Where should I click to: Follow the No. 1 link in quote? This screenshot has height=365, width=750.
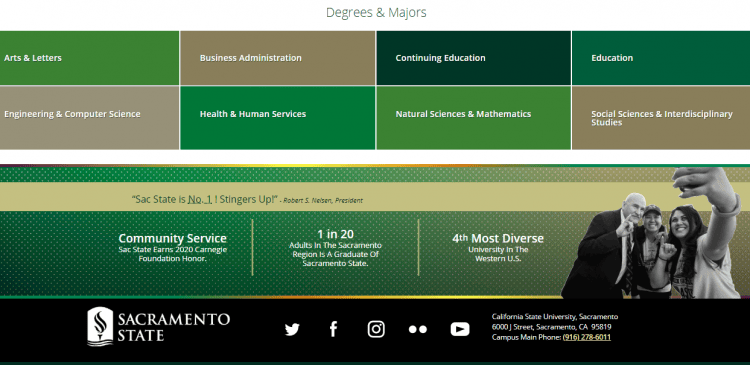coord(200,199)
